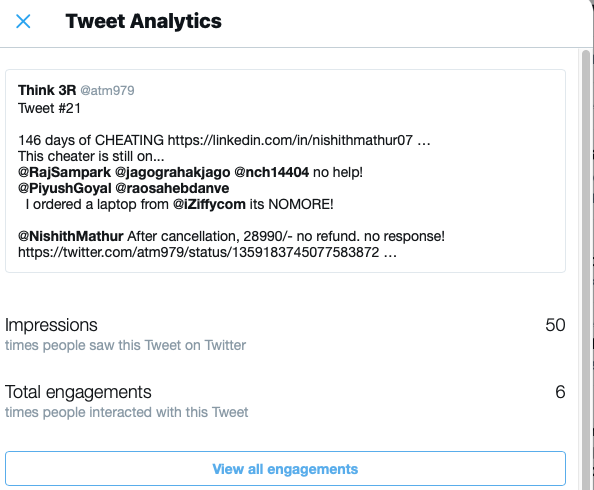Click the Think 3R author name
594x490 pixels.
point(47,90)
